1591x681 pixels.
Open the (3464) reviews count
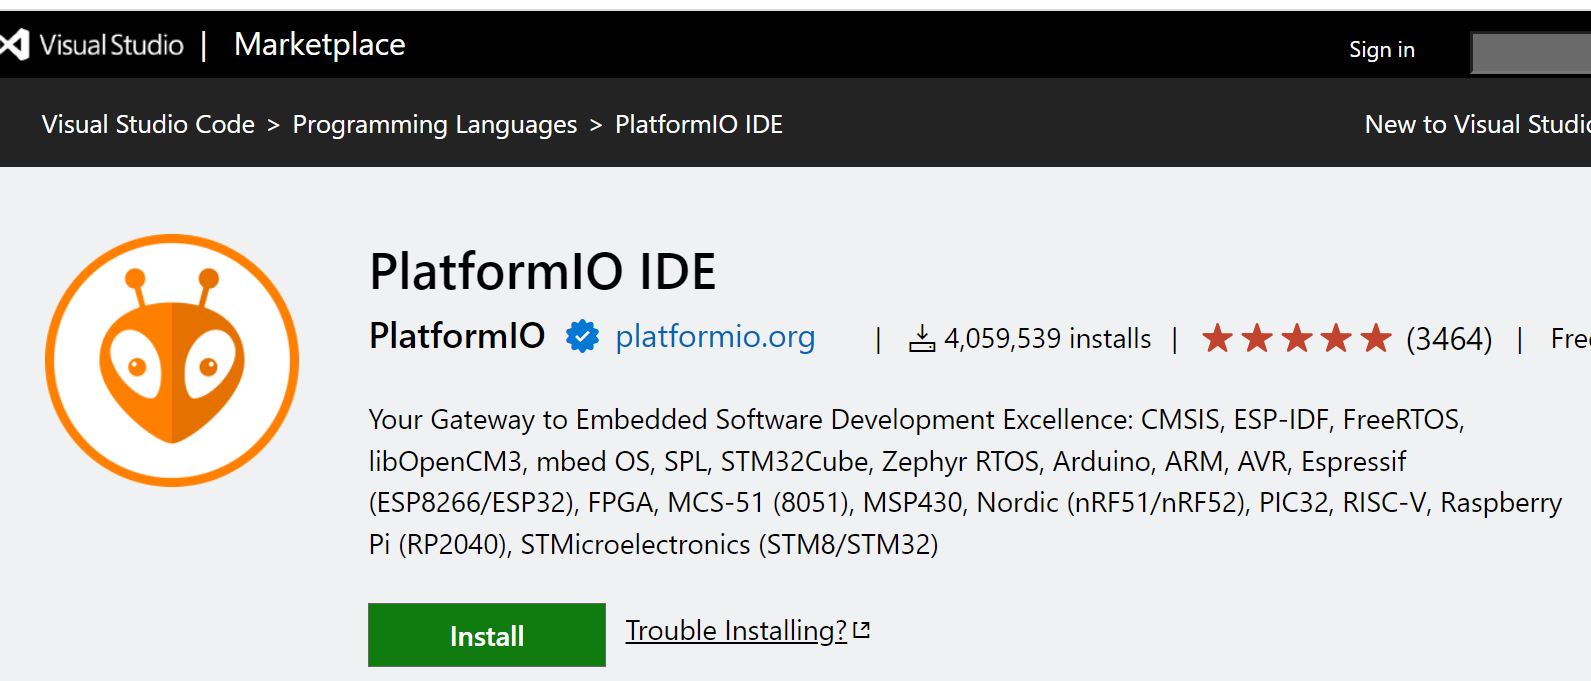click(x=1448, y=339)
